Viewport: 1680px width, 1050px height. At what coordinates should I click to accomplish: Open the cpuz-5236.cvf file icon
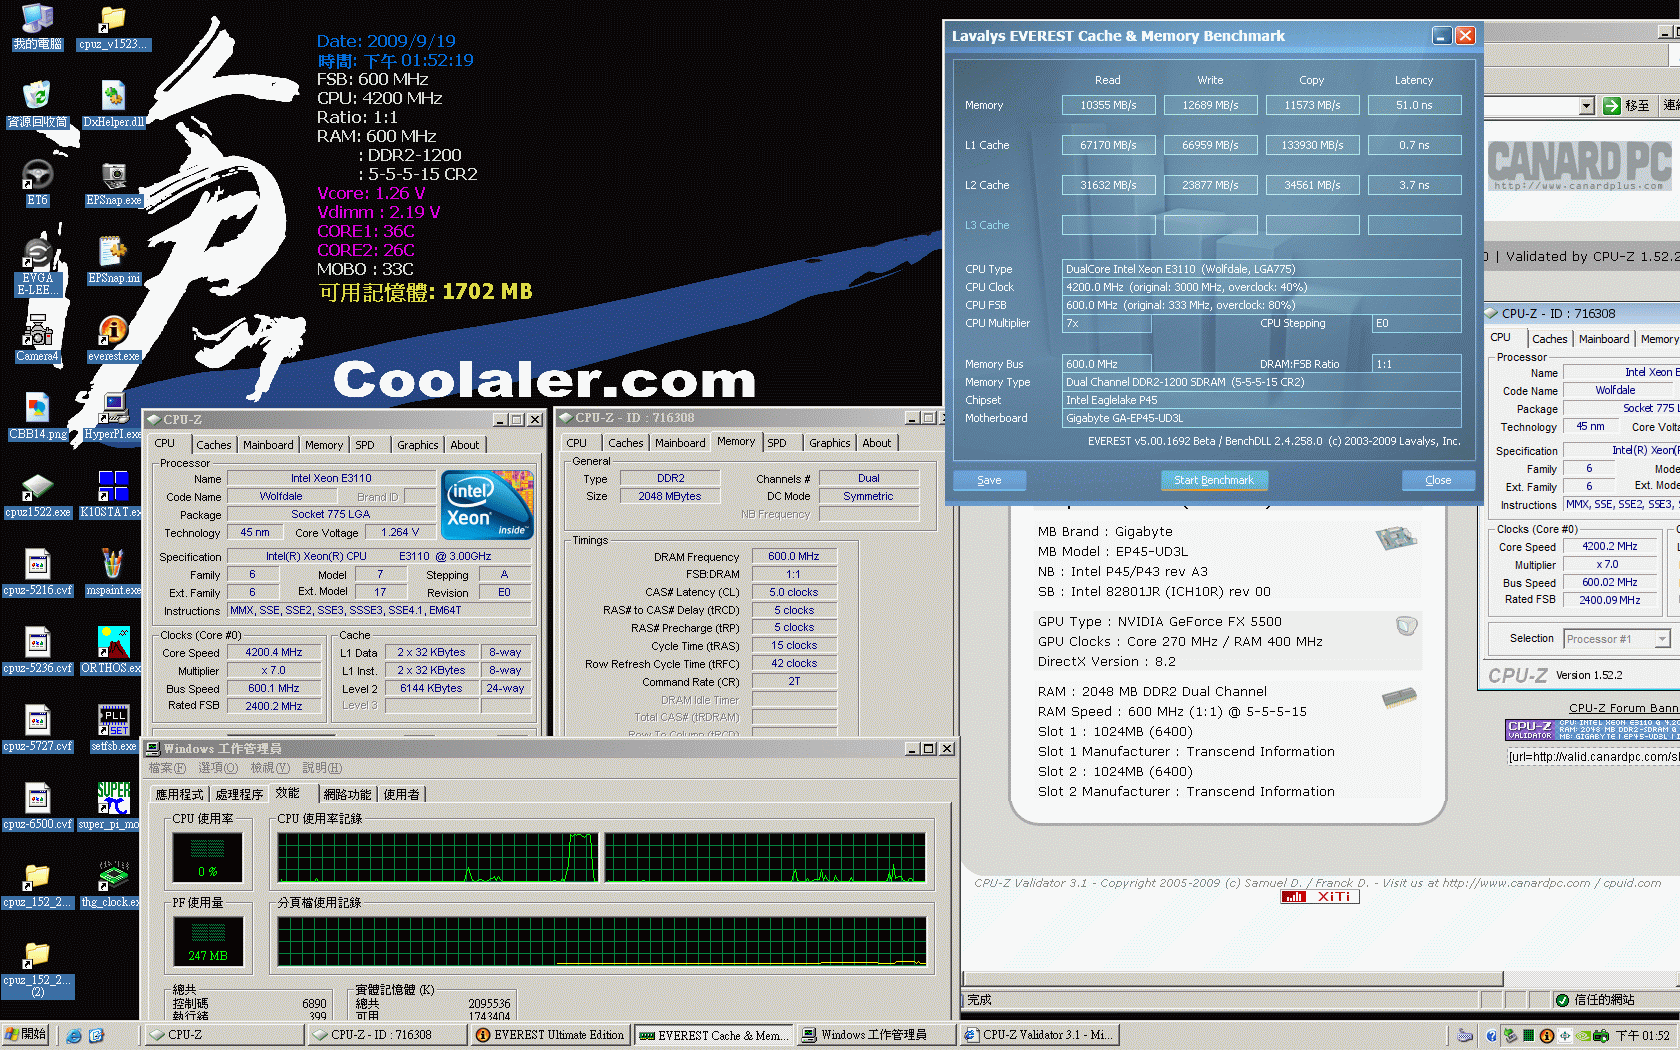click(37, 650)
